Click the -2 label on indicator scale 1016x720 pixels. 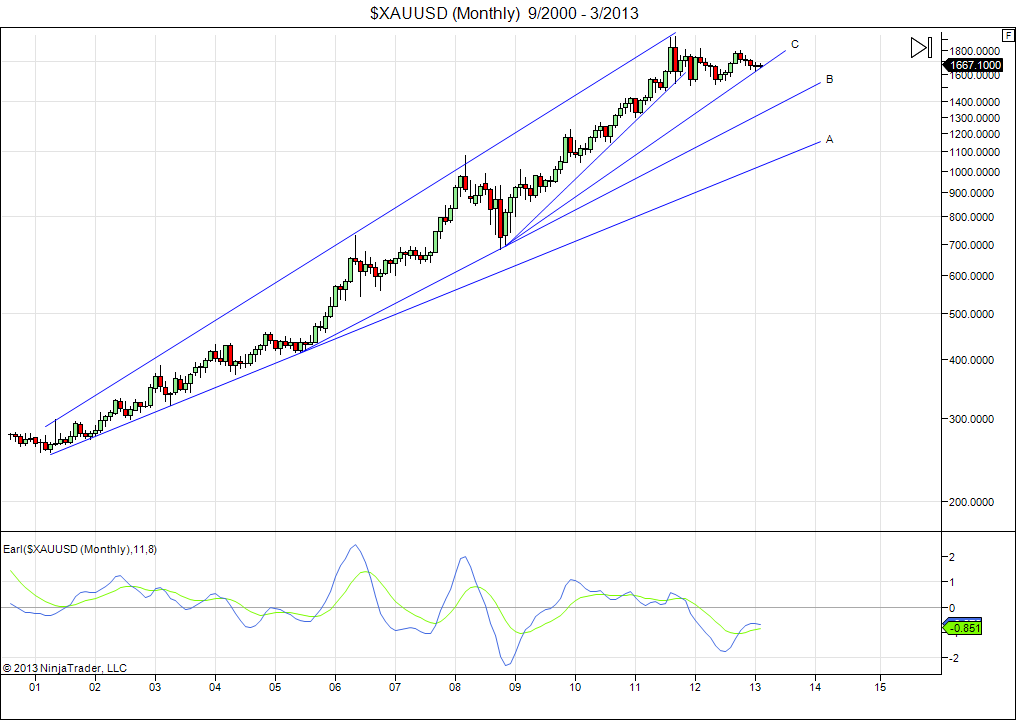953,658
